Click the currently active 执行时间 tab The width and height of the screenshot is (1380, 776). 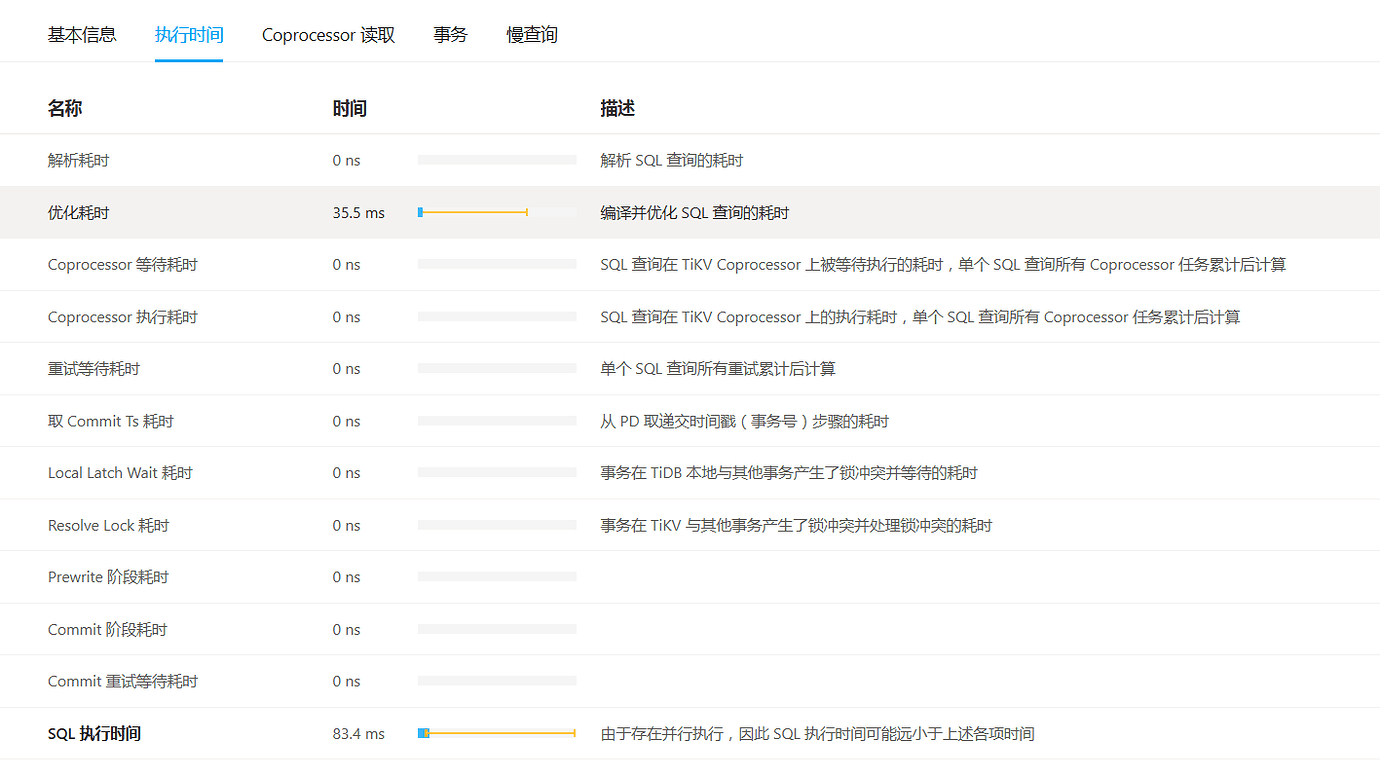point(189,34)
